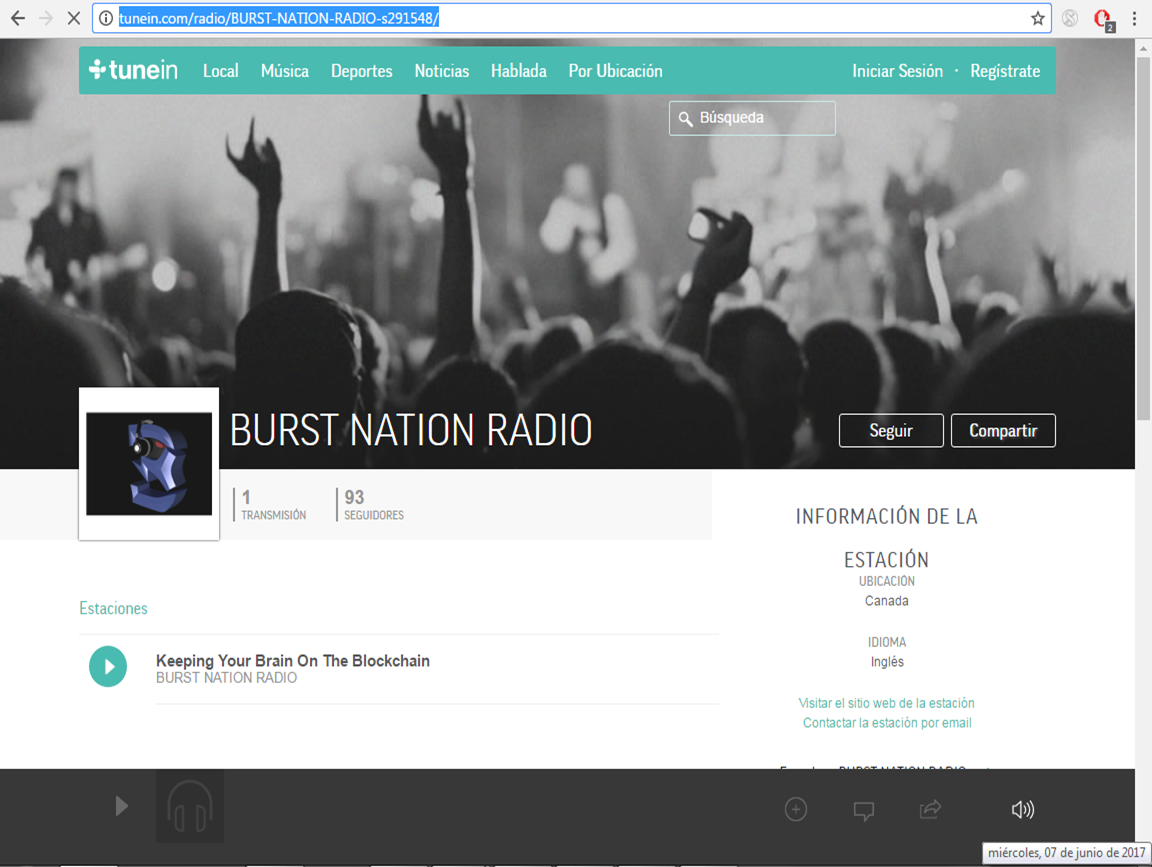This screenshot has height=867, width=1152.
Task: Click the Seguir button
Action: (x=891, y=431)
